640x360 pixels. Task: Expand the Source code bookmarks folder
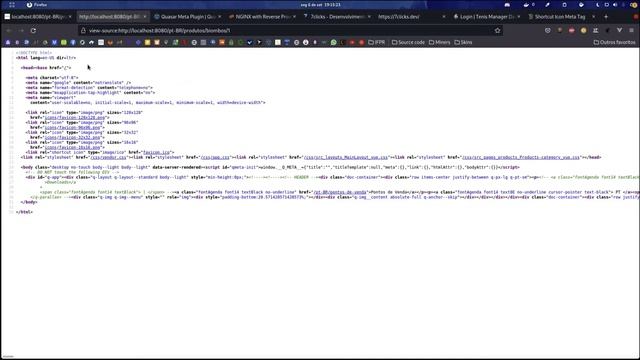(x=408, y=42)
